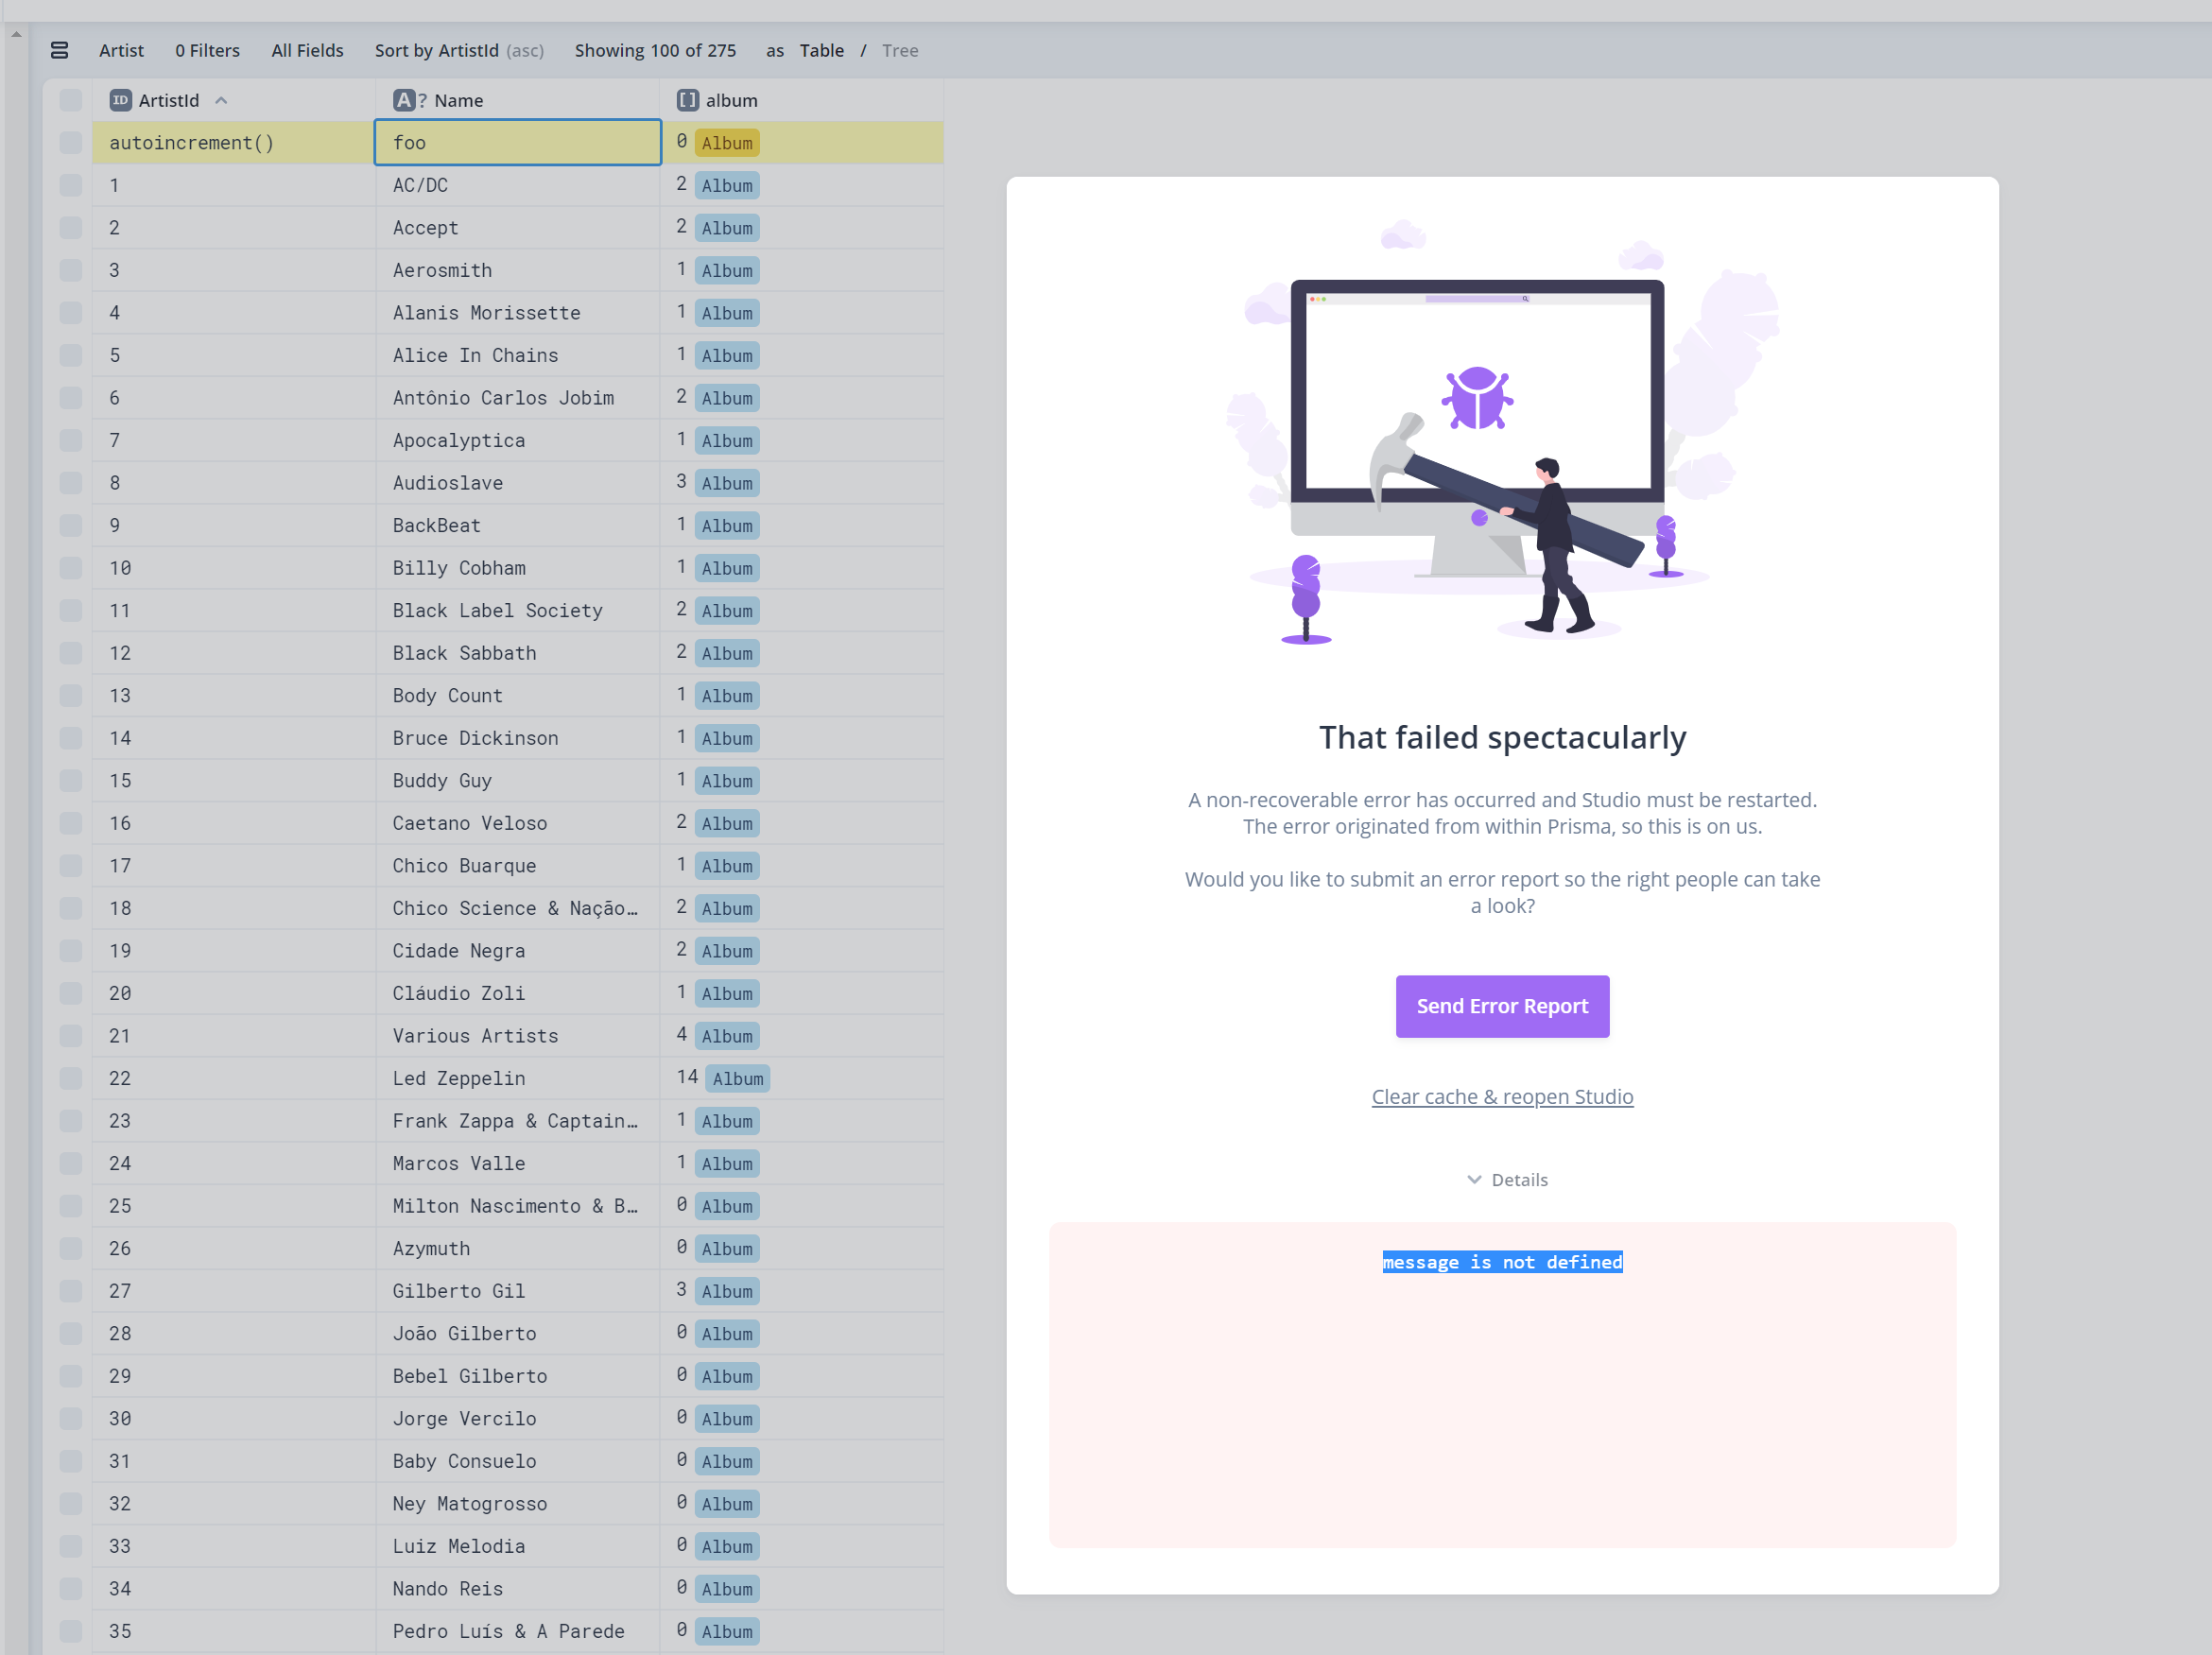Click the Send Error Report button

tap(1501, 1006)
